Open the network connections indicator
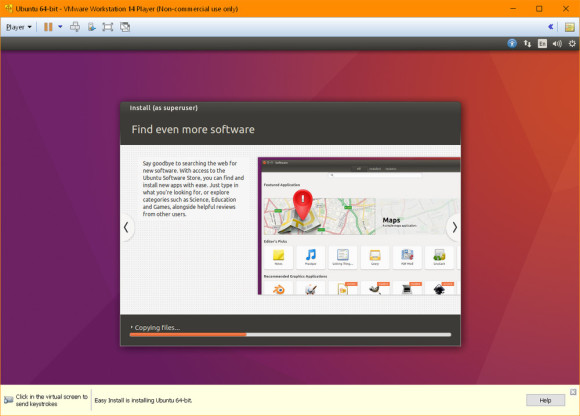The width and height of the screenshot is (580, 416). click(x=527, y=44)
